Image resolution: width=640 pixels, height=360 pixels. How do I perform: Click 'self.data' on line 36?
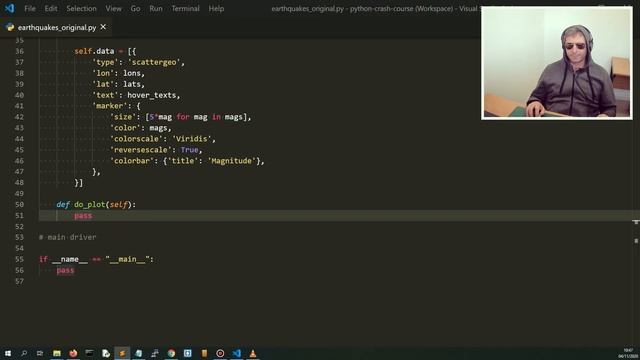click(94, 51)
